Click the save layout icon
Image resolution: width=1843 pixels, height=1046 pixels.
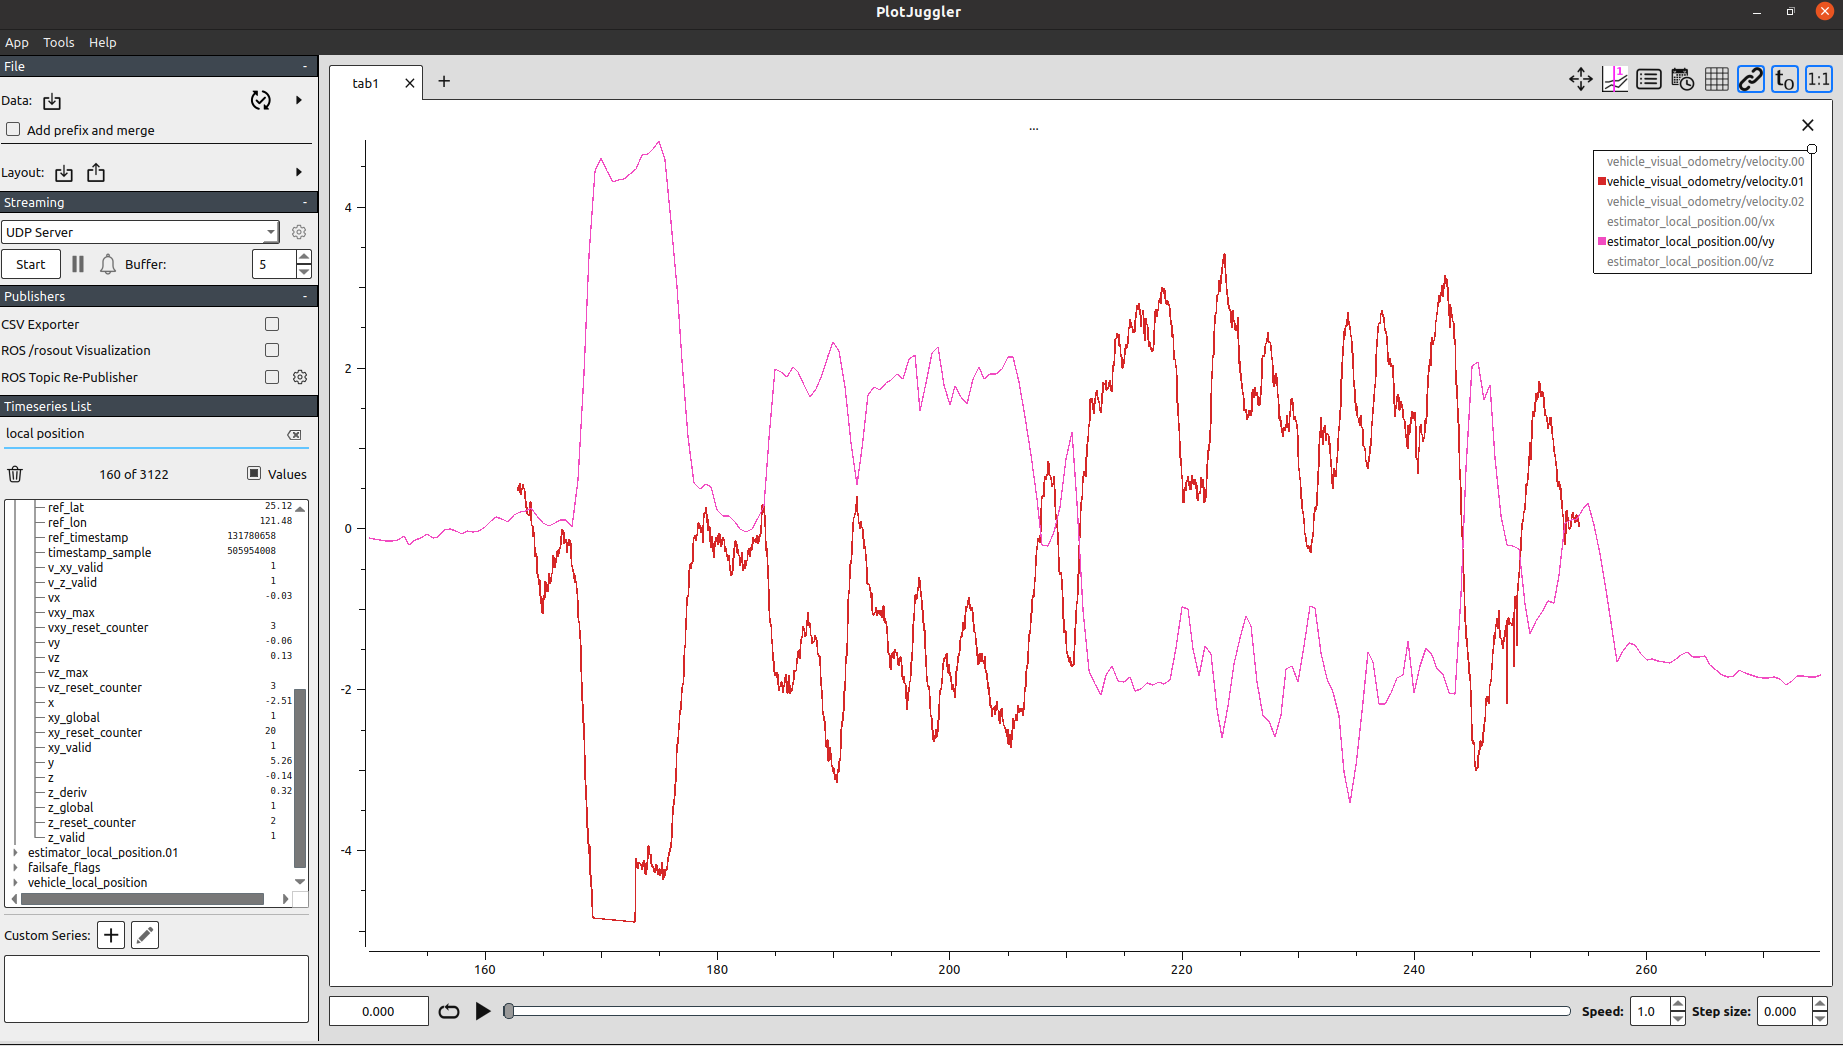tap(96, 173)
